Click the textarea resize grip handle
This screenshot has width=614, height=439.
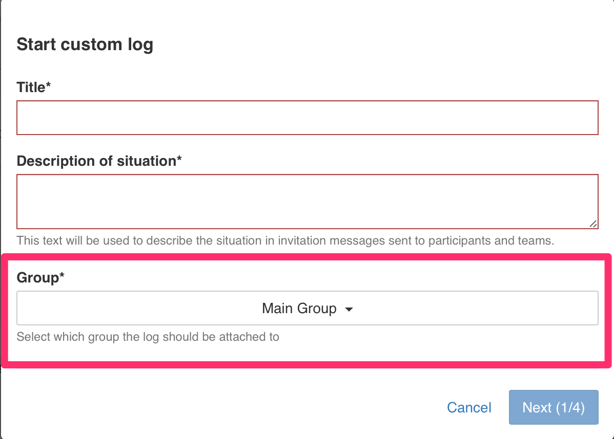point(592,223)
